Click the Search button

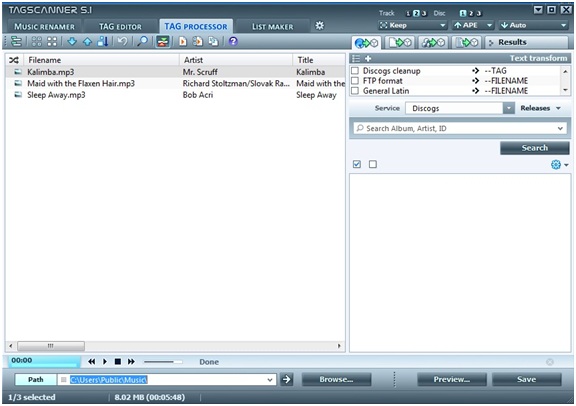pyautogui.click(x=534, y=148)
